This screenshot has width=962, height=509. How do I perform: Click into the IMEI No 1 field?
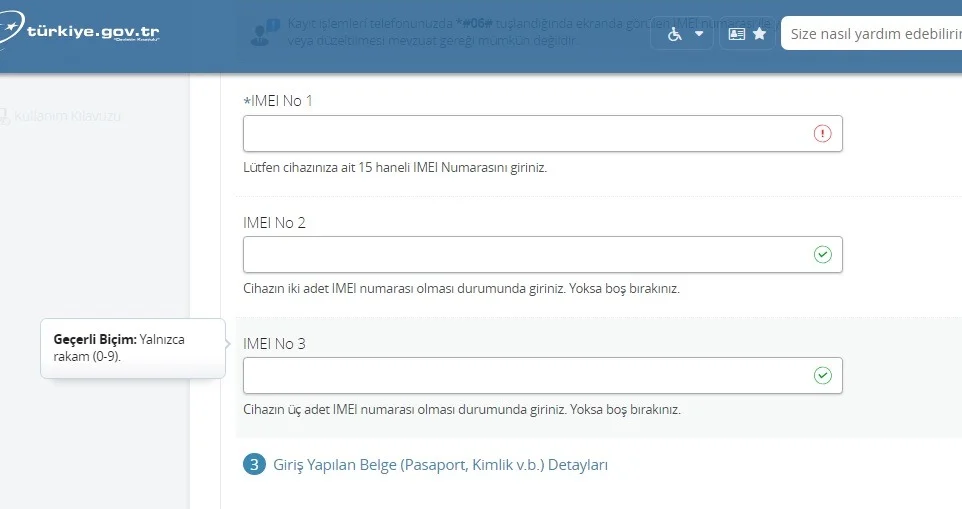click(525, 134)
